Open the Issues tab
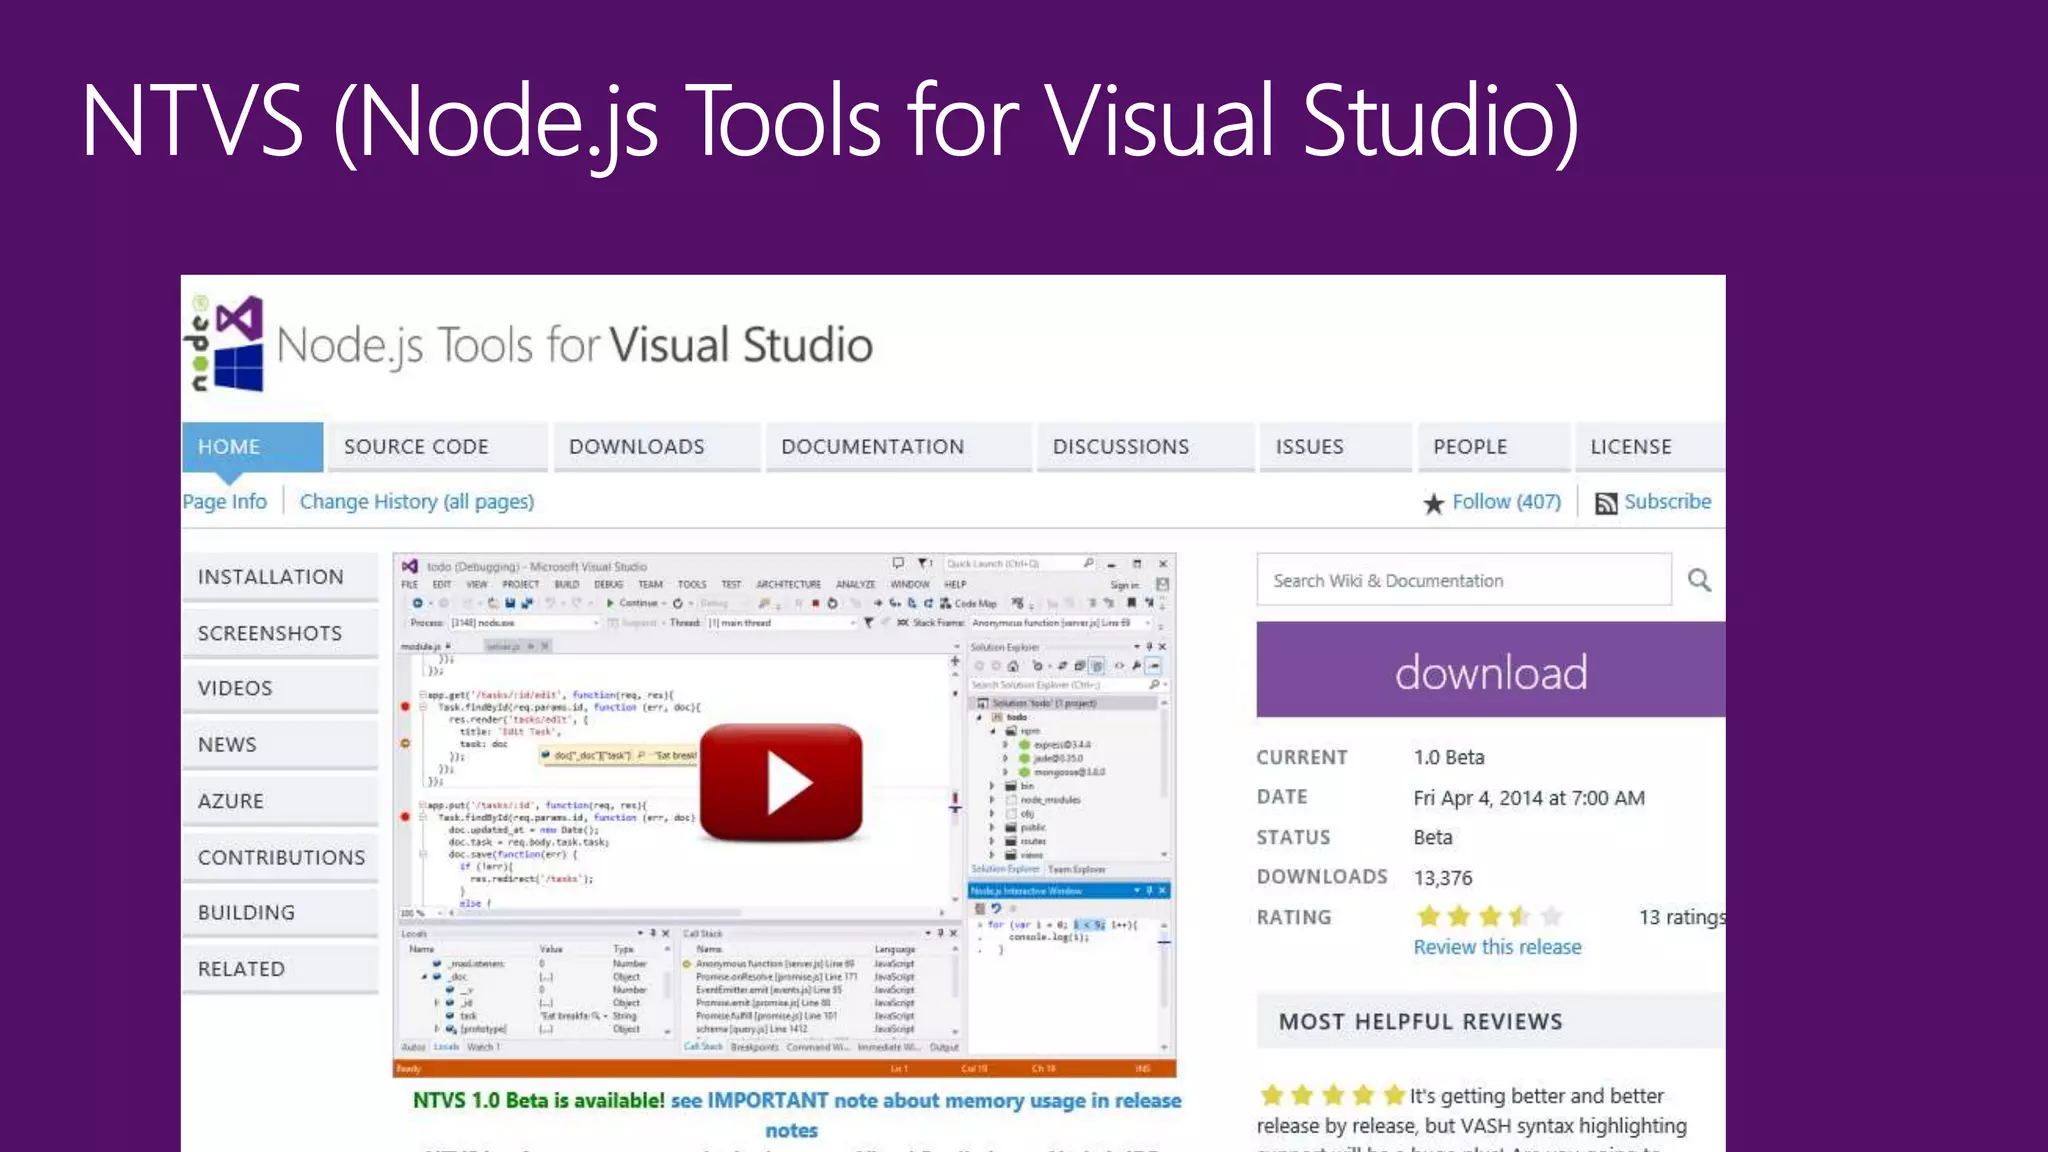 tap(1309, 447)
